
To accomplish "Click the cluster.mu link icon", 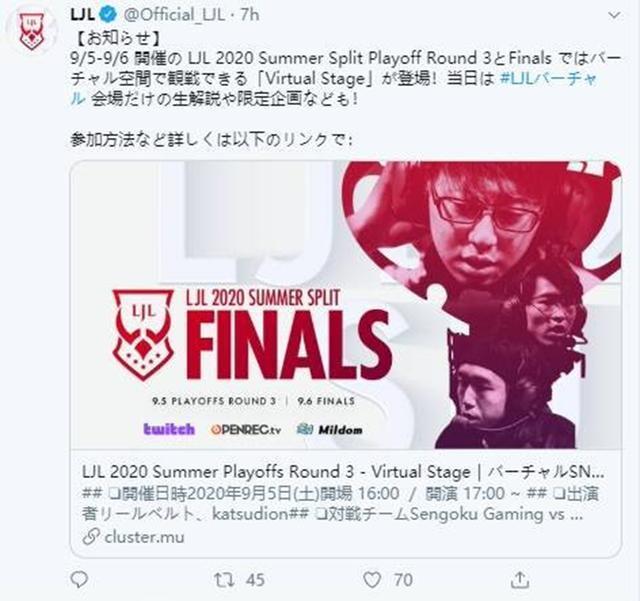I will coord(91,536).
